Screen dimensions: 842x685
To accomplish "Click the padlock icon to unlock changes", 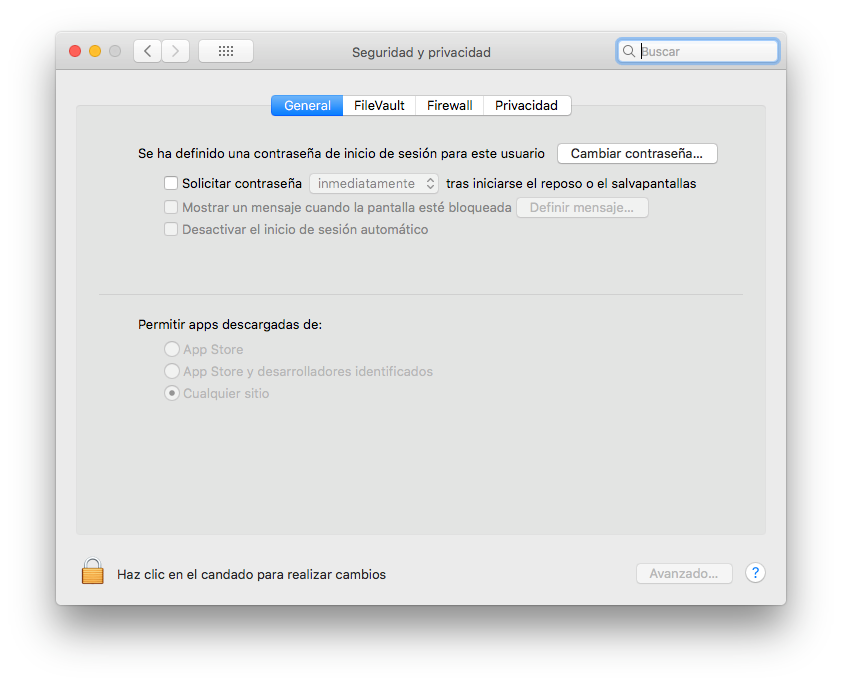I will [92, 571].
